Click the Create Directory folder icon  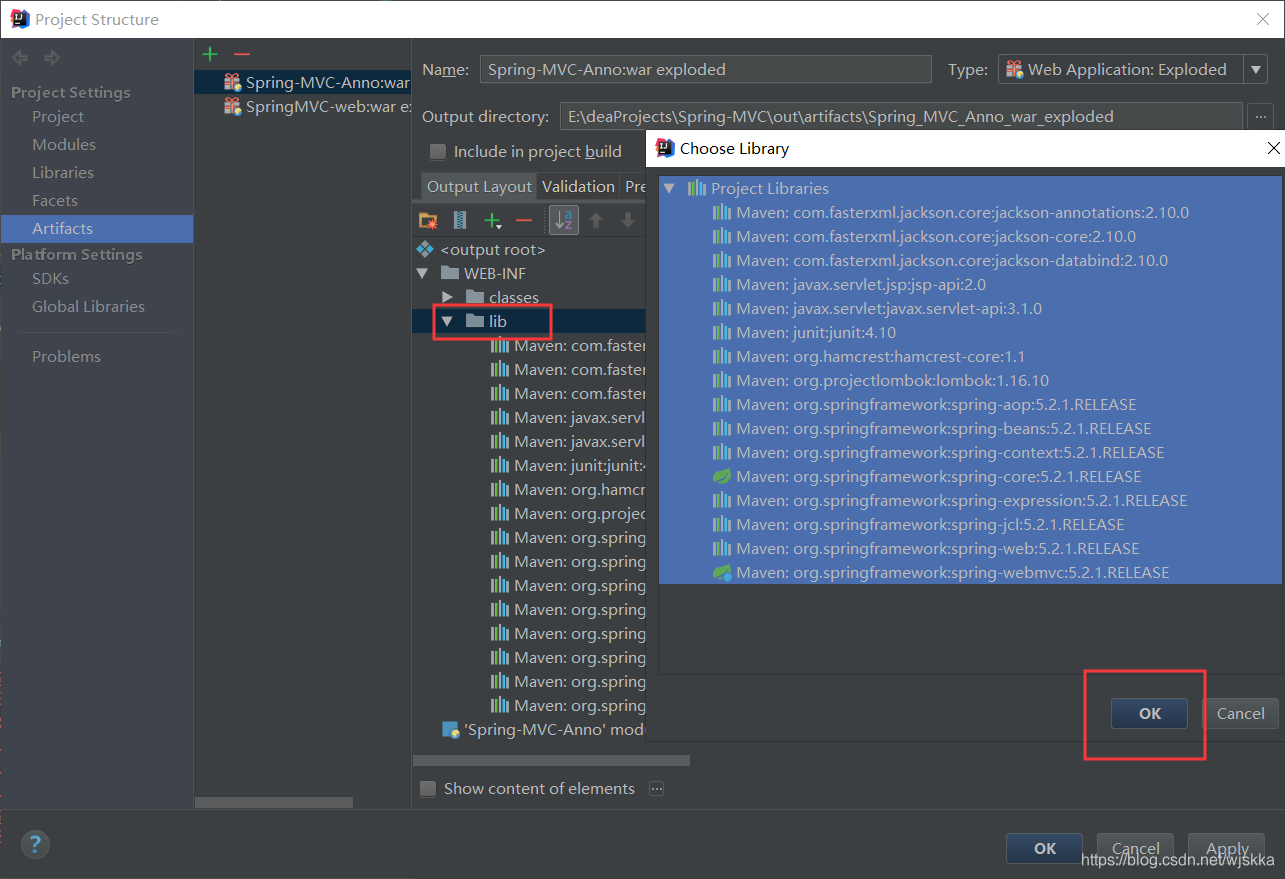coord(428,220)
